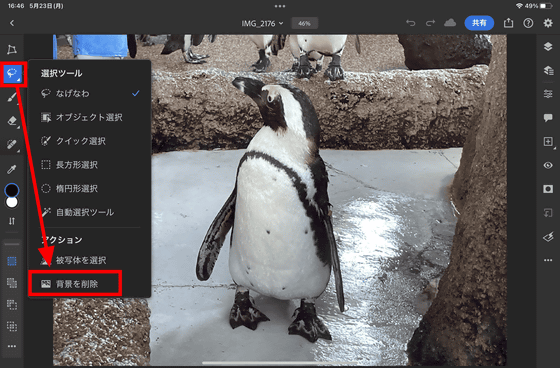Screen dimensions: 560x368
Task: Open document name IMG_2176 dropdown
Action: pyautogui.click(x=262, y=24)
